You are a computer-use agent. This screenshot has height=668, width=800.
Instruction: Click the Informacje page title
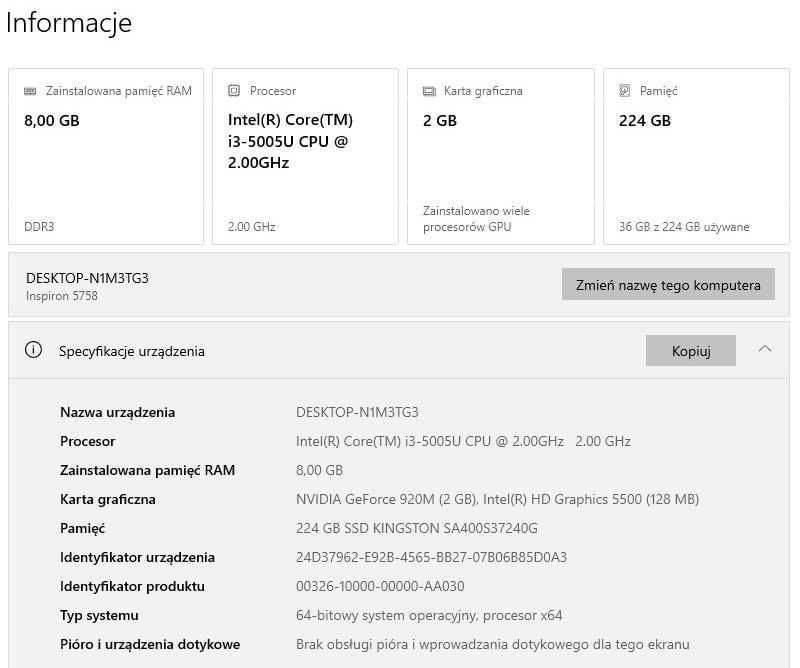(x=69, y=22)
